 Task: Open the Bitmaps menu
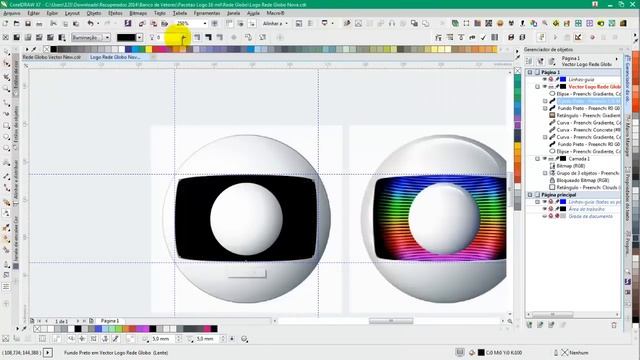pos(138,13)
